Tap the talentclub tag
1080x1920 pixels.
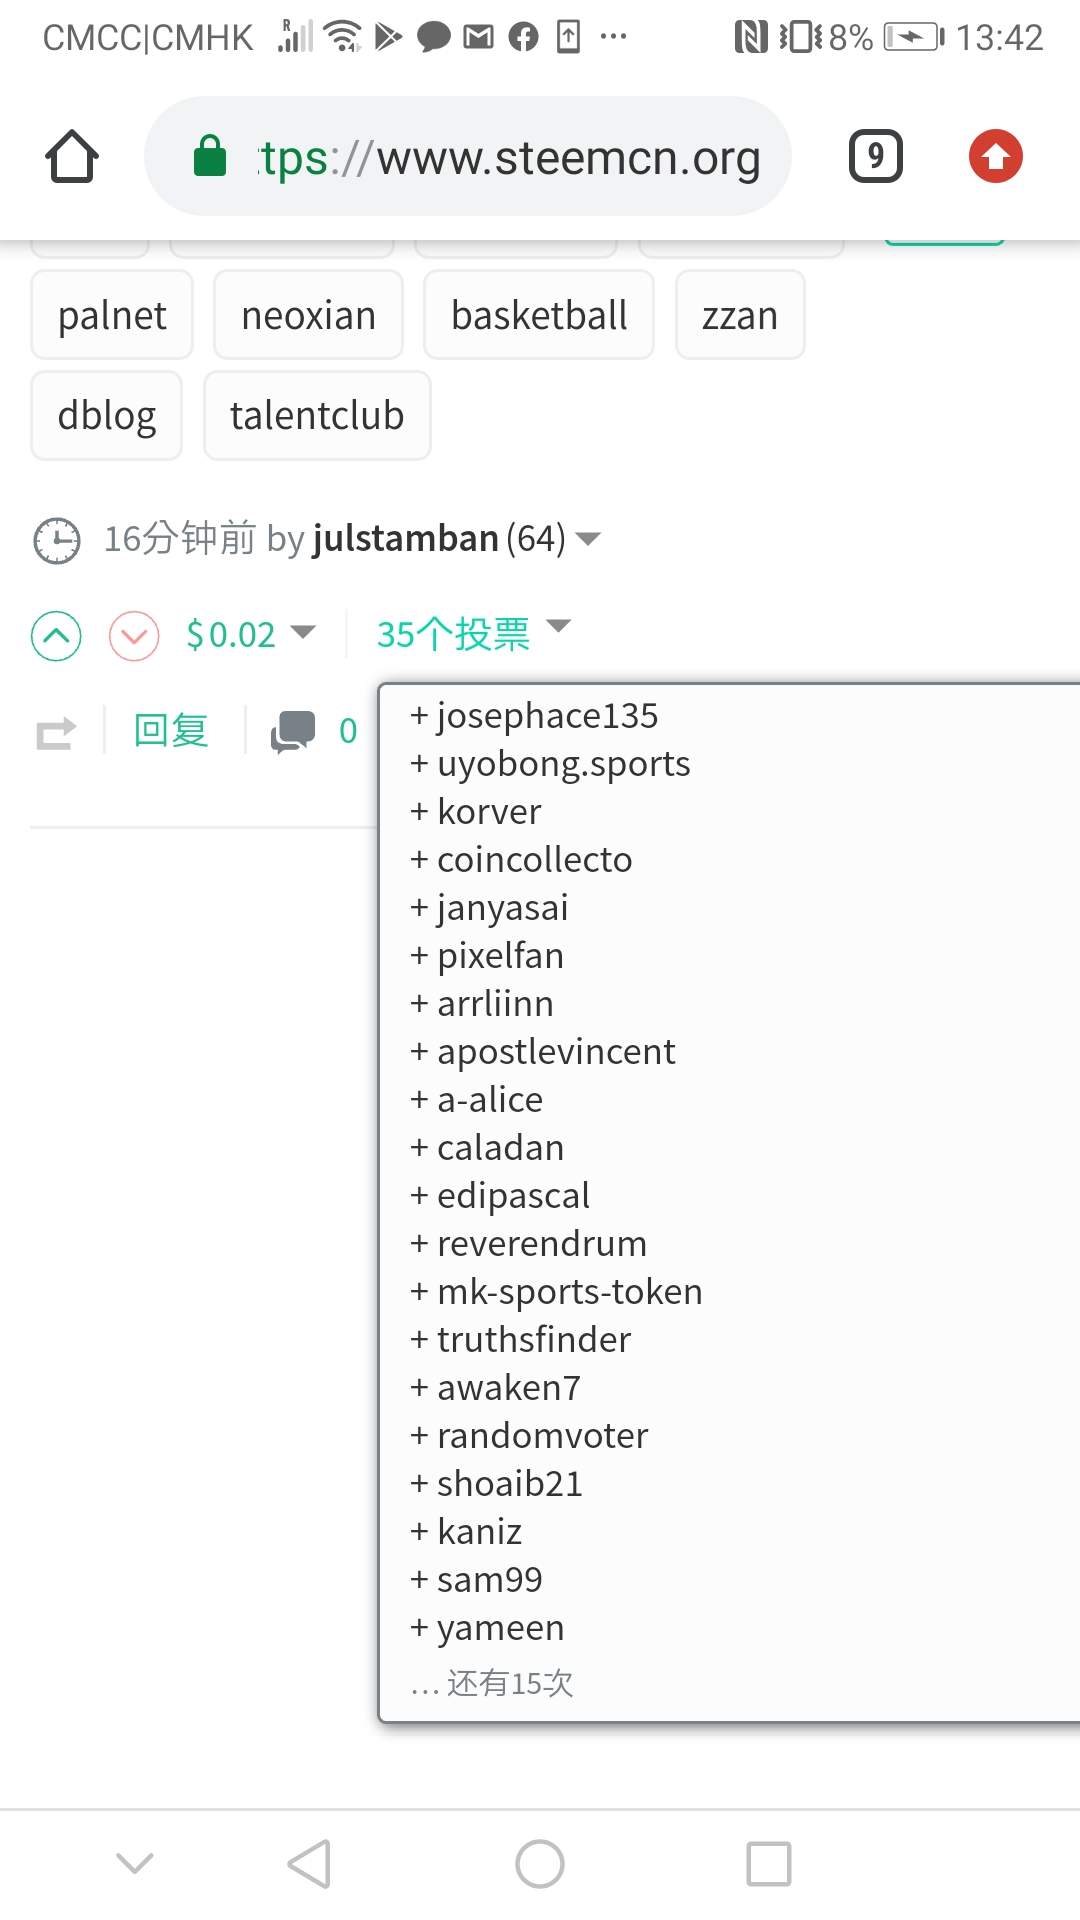pos(316,414)
